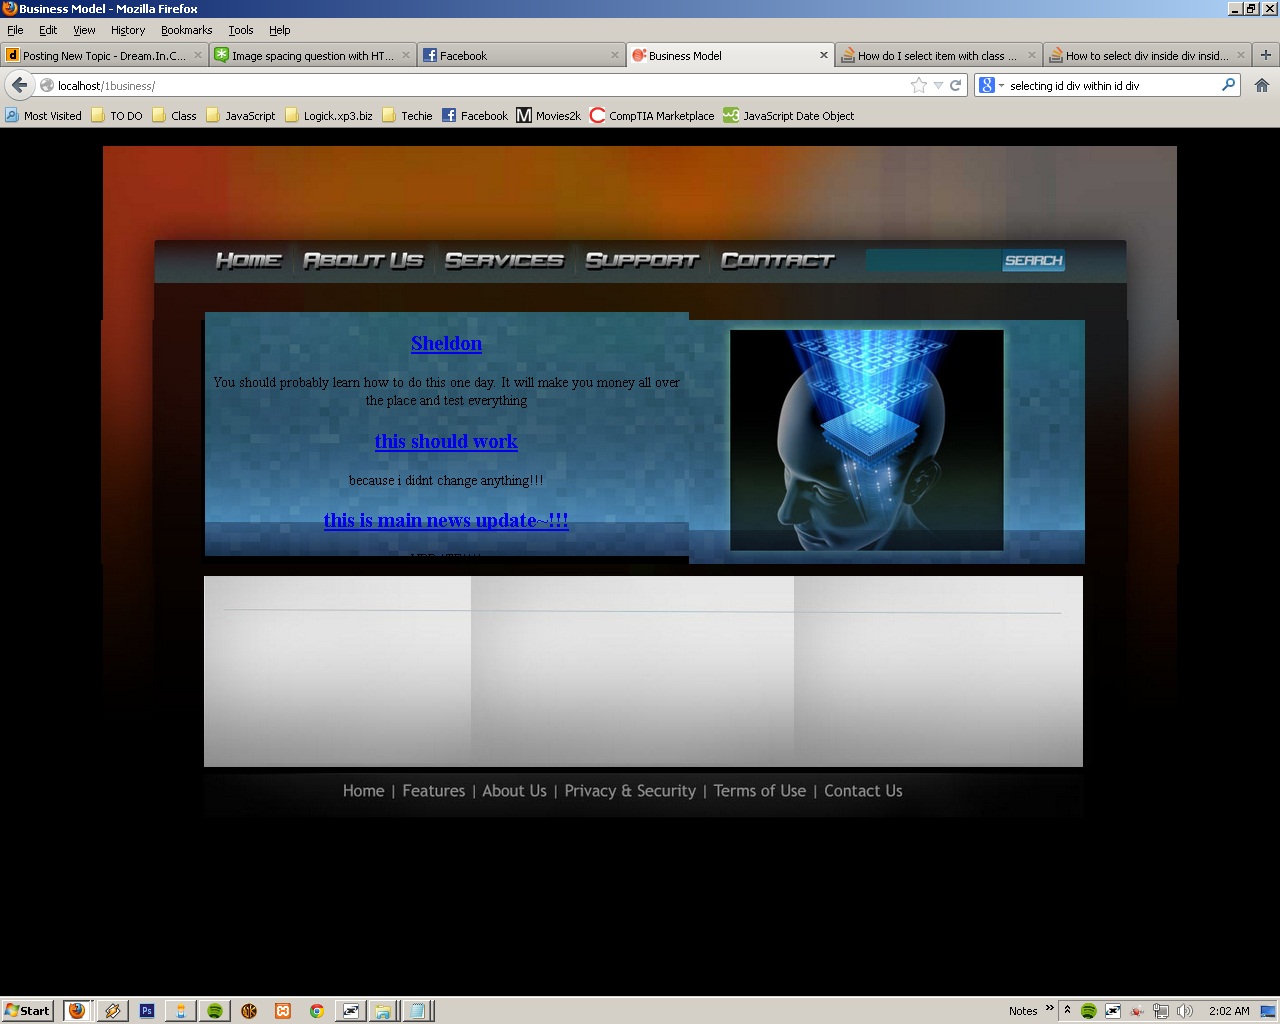
Task: Switch to How to select div inside div tab
Action: [x=1148, y=55]
